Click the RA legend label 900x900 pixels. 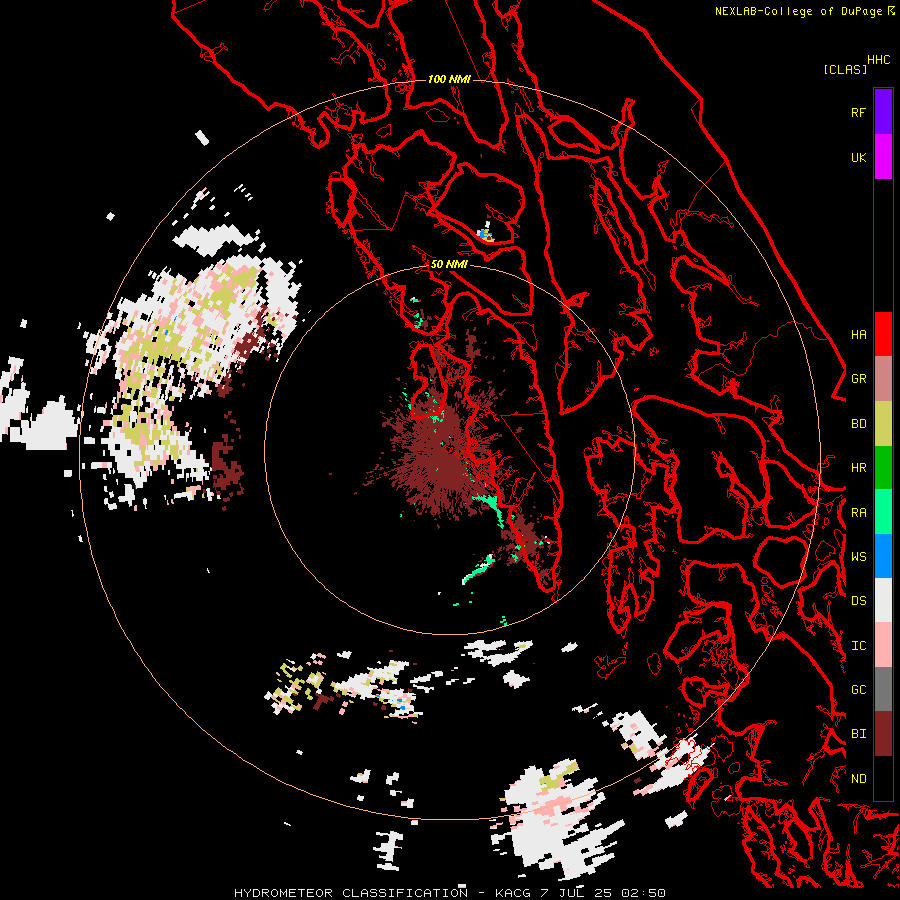(x=858, y=513)
